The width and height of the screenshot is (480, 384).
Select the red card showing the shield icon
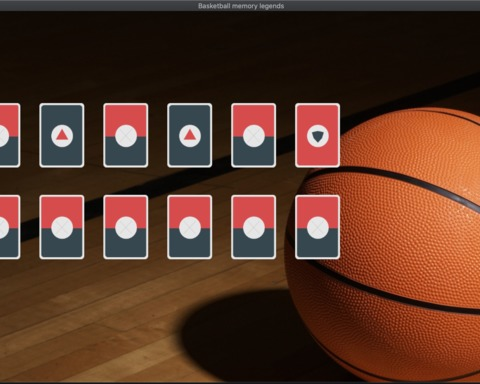[317, 135]
